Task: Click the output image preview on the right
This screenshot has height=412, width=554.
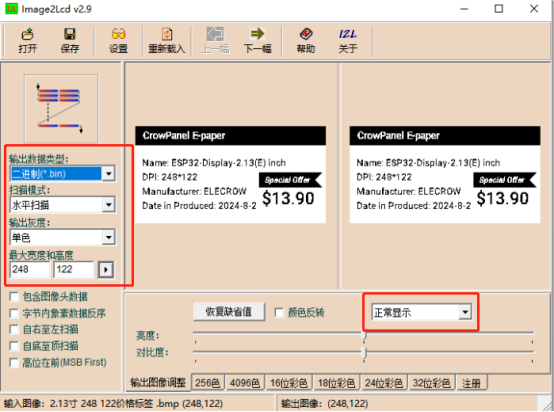Action: pos(445,175)
